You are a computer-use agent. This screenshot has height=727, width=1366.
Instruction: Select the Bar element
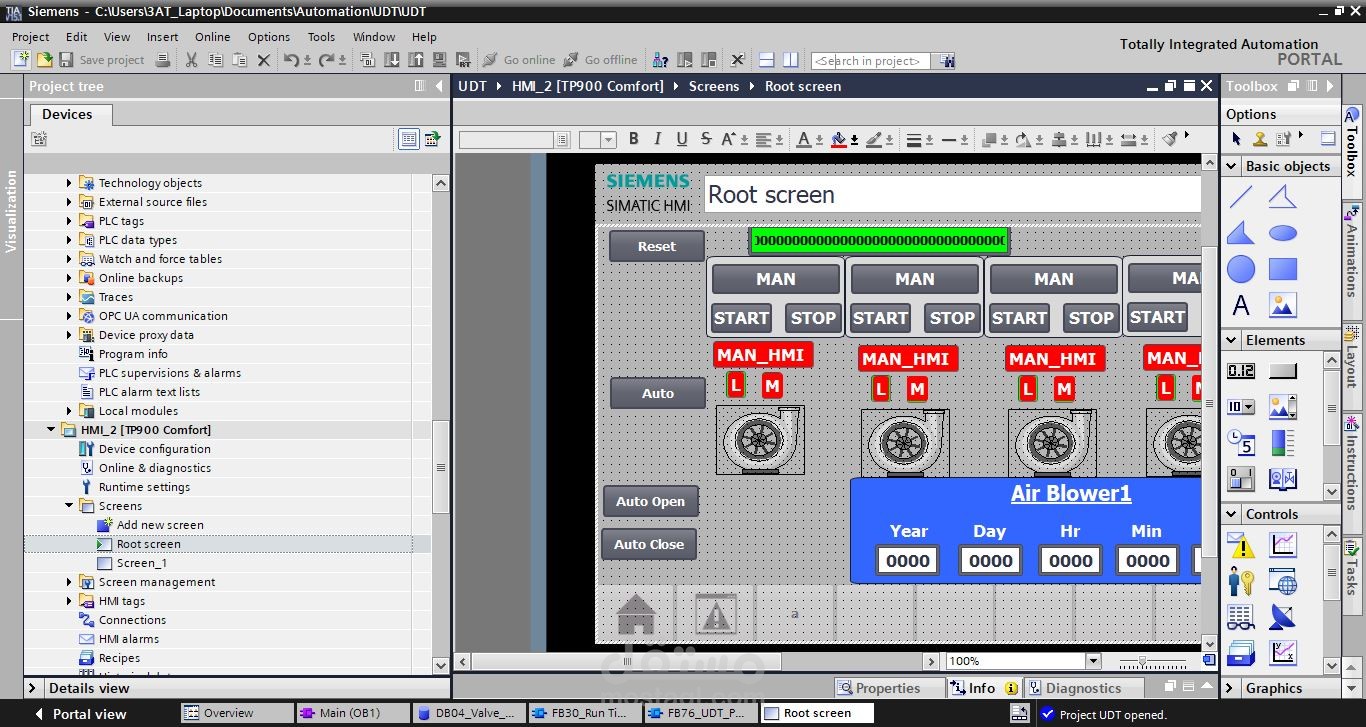1283,443
